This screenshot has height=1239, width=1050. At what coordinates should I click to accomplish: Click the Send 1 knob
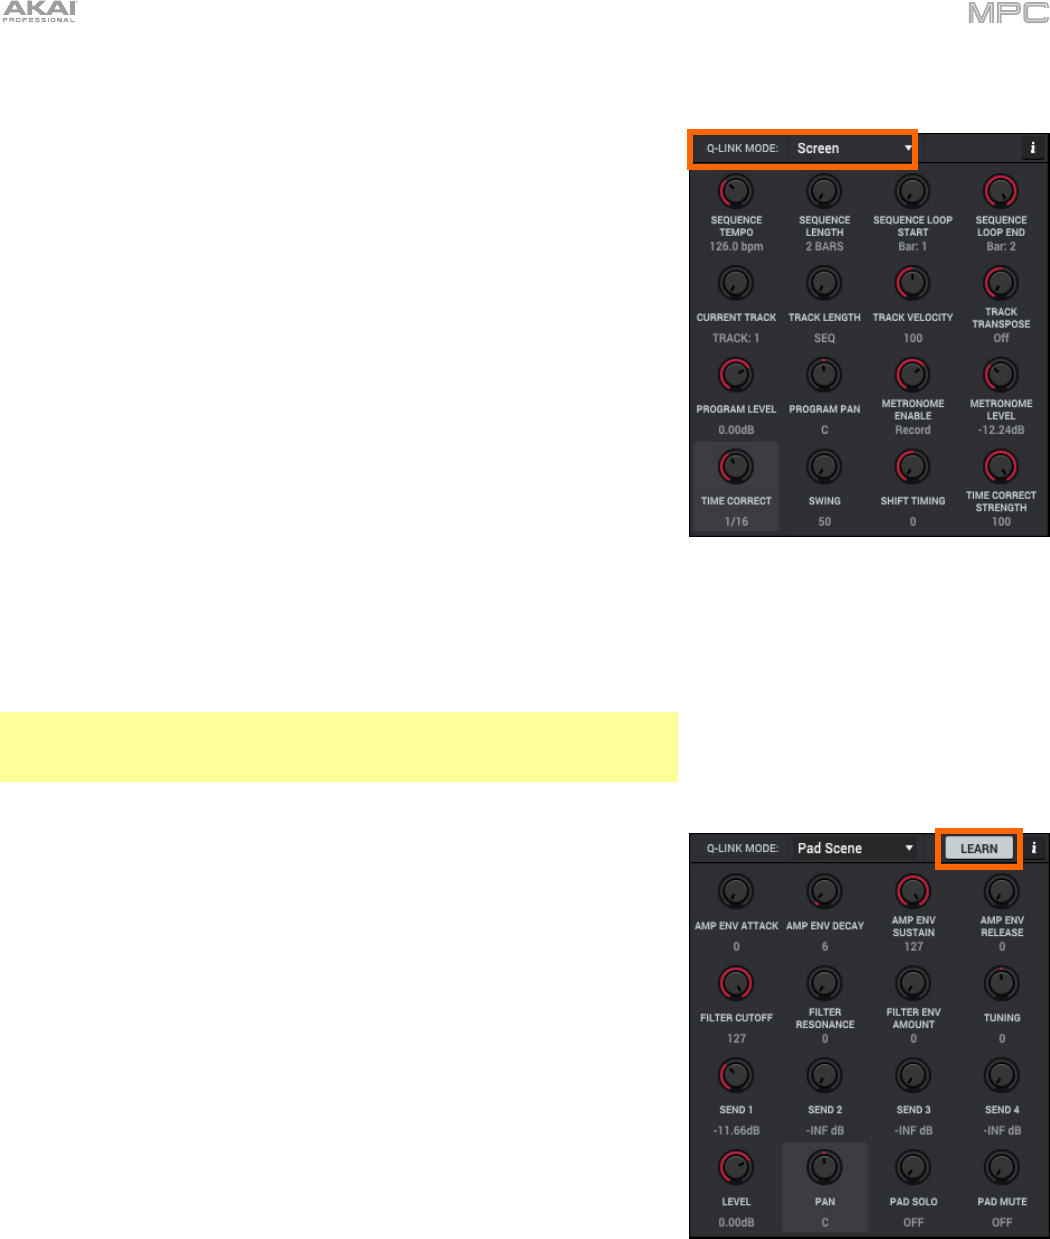736,1076
